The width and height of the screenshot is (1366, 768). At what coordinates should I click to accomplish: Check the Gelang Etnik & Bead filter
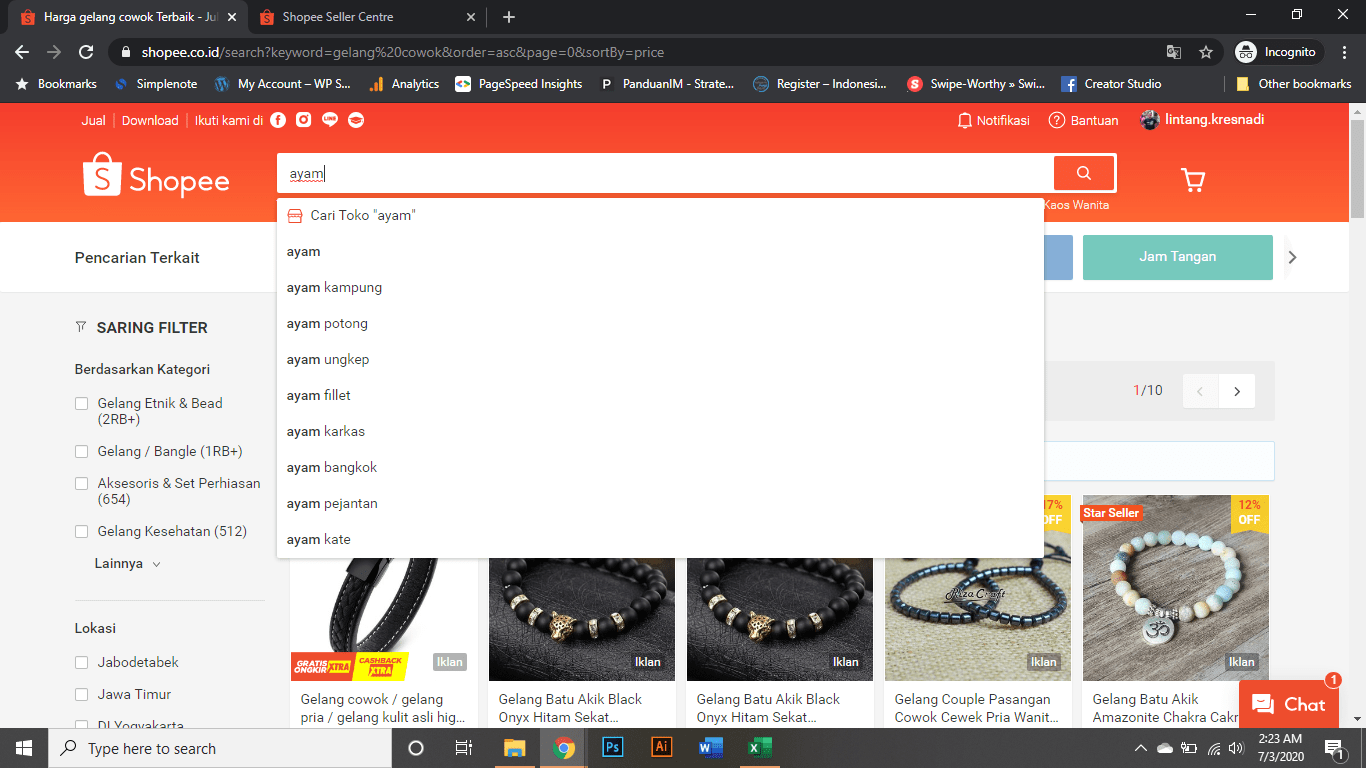[x=81, y=403]
